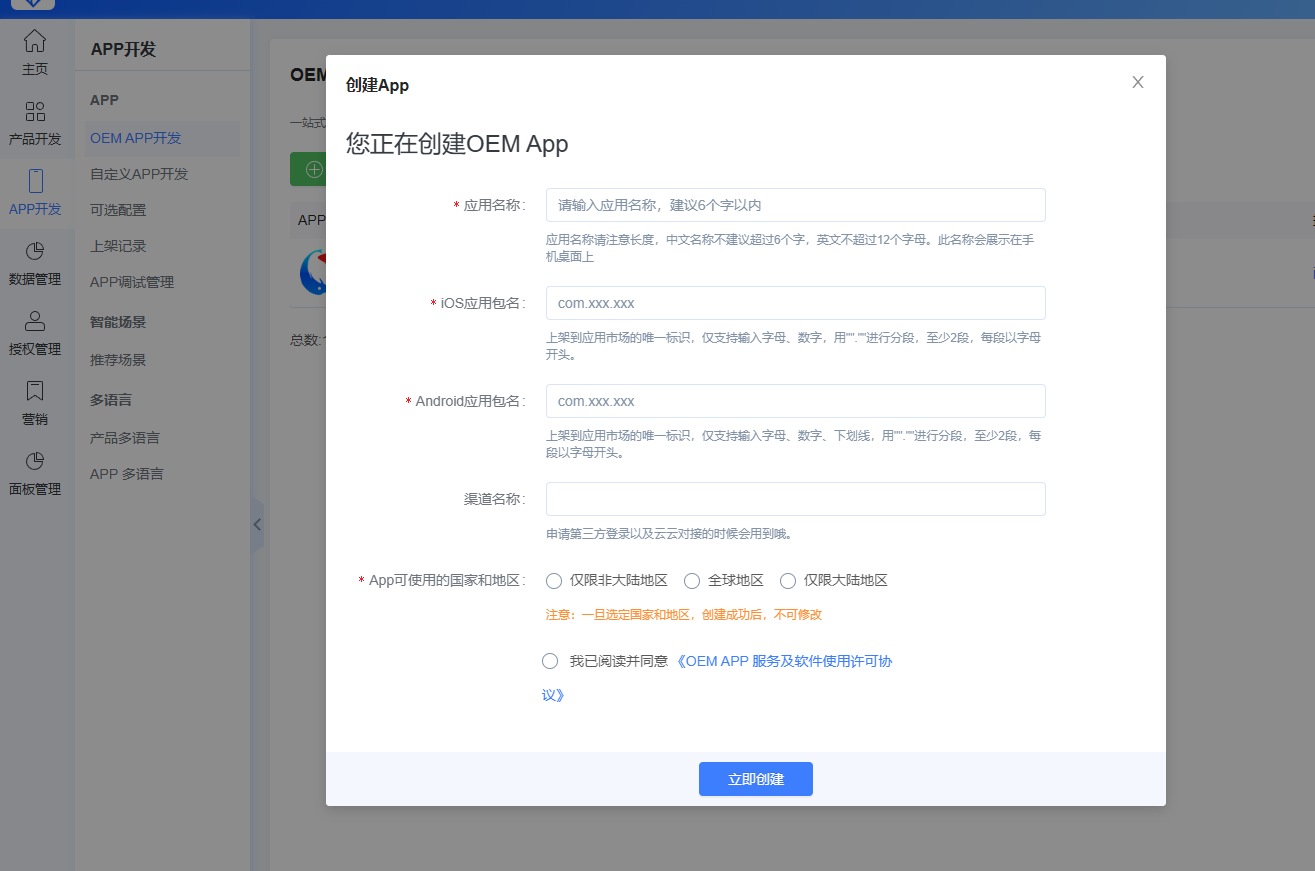
Task: Open 授权管理 person icon
Action: [x=35, y=321]
